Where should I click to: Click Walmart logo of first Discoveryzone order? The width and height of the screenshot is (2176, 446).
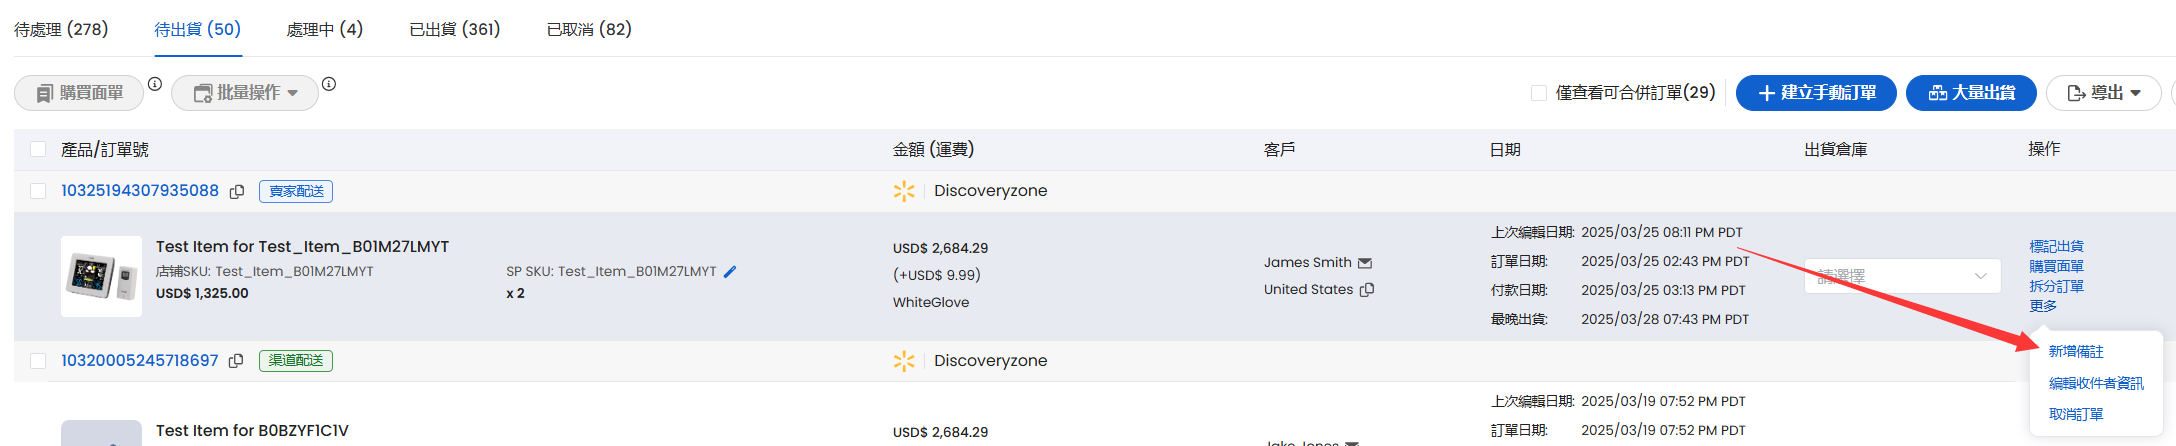(x=904, y=191)
